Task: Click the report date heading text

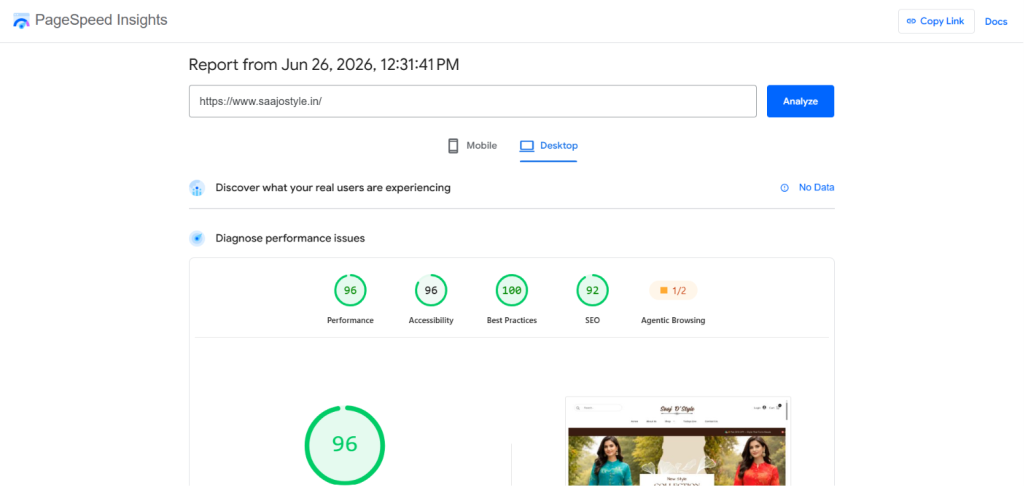Action: click(x=324, y=65)
